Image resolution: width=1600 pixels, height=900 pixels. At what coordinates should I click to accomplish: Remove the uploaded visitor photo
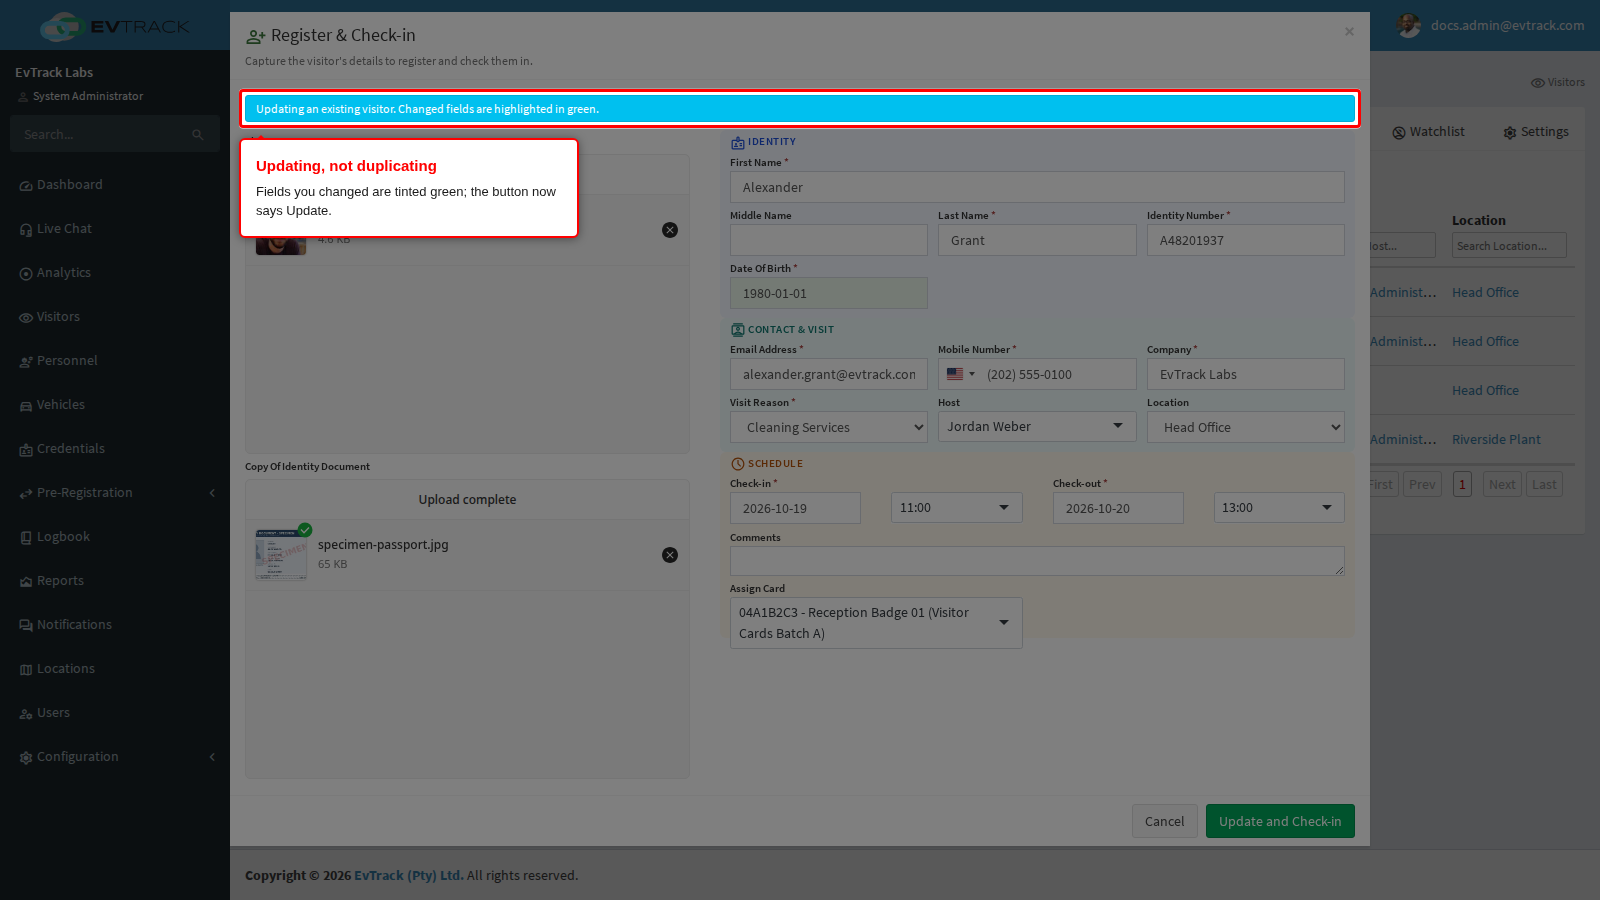click(670, 230)
